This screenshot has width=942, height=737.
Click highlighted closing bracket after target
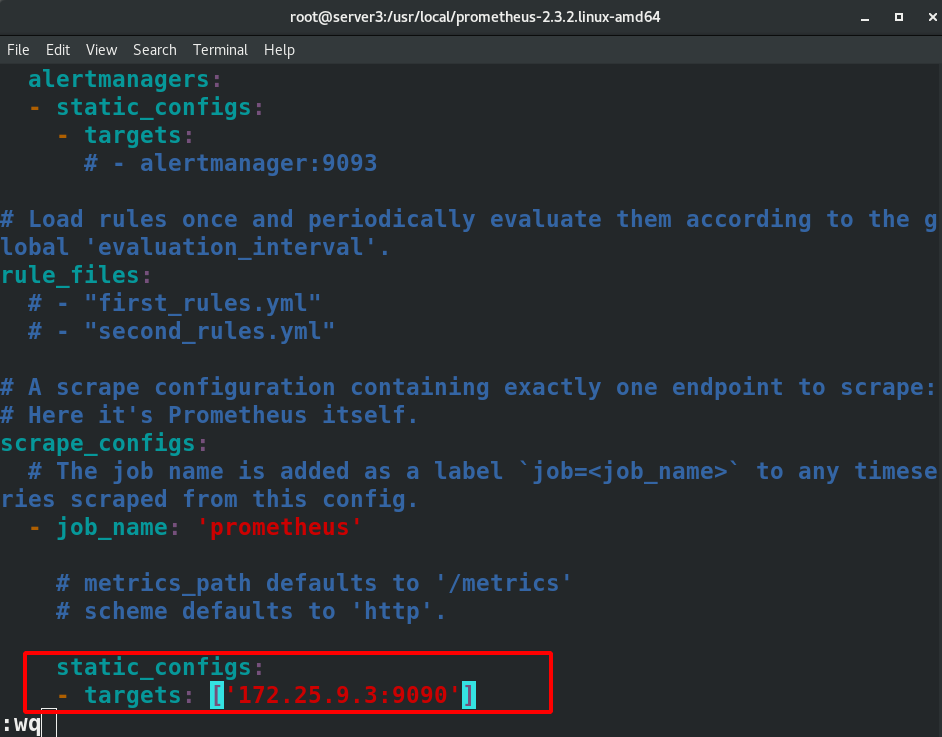pyautogui.click(x=469, y=695)
